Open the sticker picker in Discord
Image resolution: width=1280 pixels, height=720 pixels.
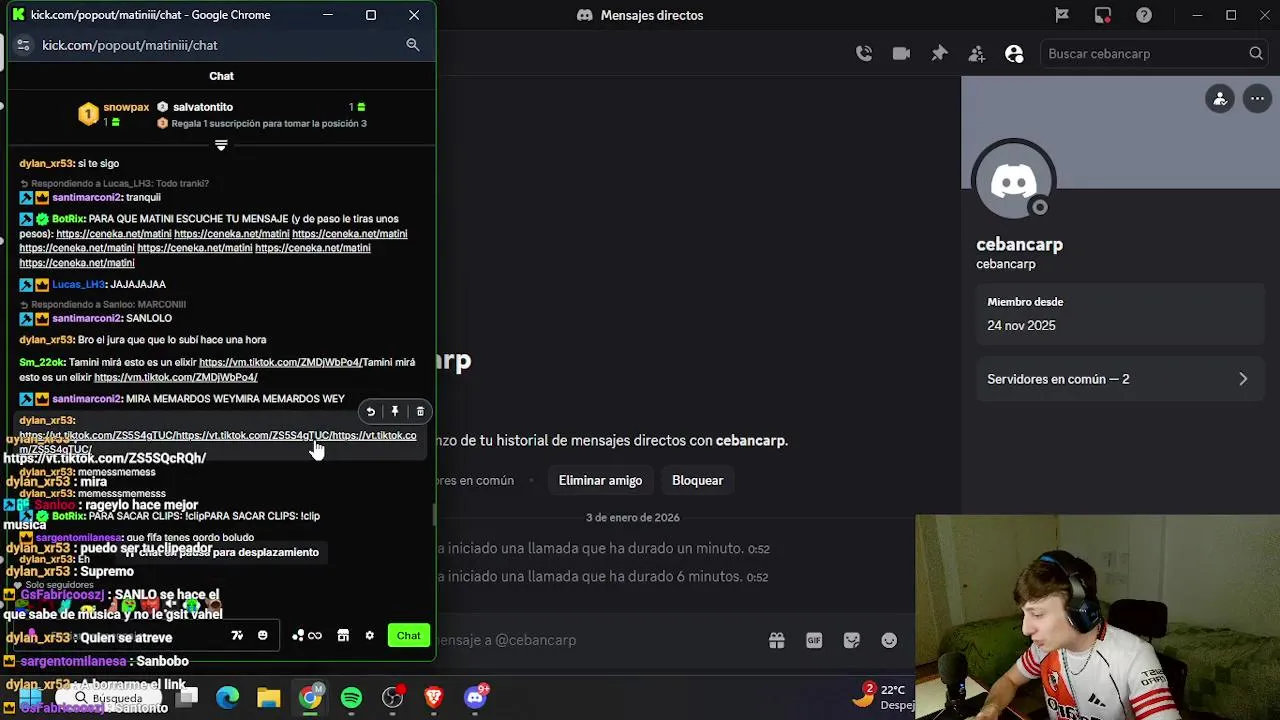(x=852, y=640)
